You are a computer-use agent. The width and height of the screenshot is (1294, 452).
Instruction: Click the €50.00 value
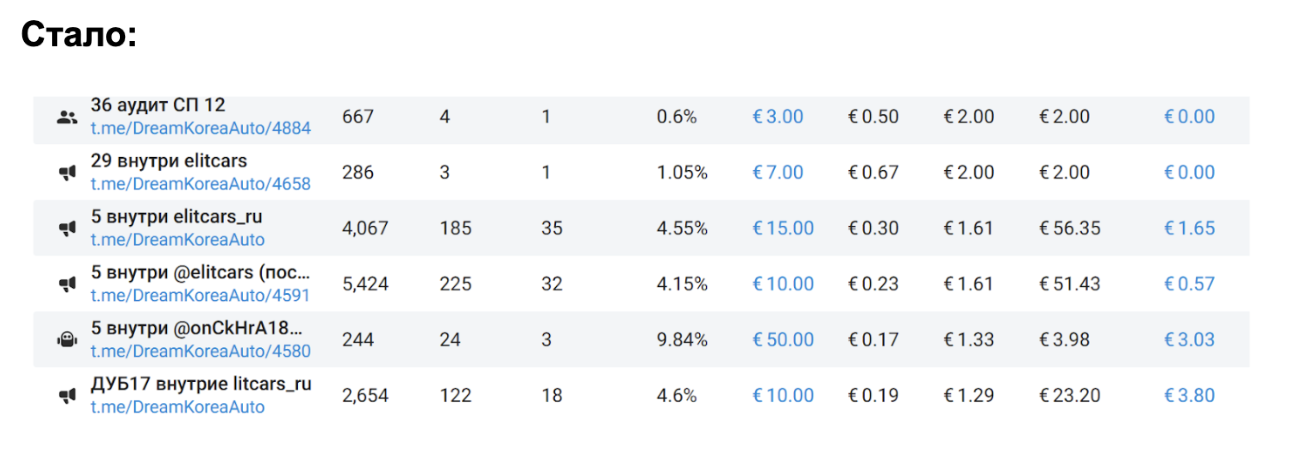(782, 340)
